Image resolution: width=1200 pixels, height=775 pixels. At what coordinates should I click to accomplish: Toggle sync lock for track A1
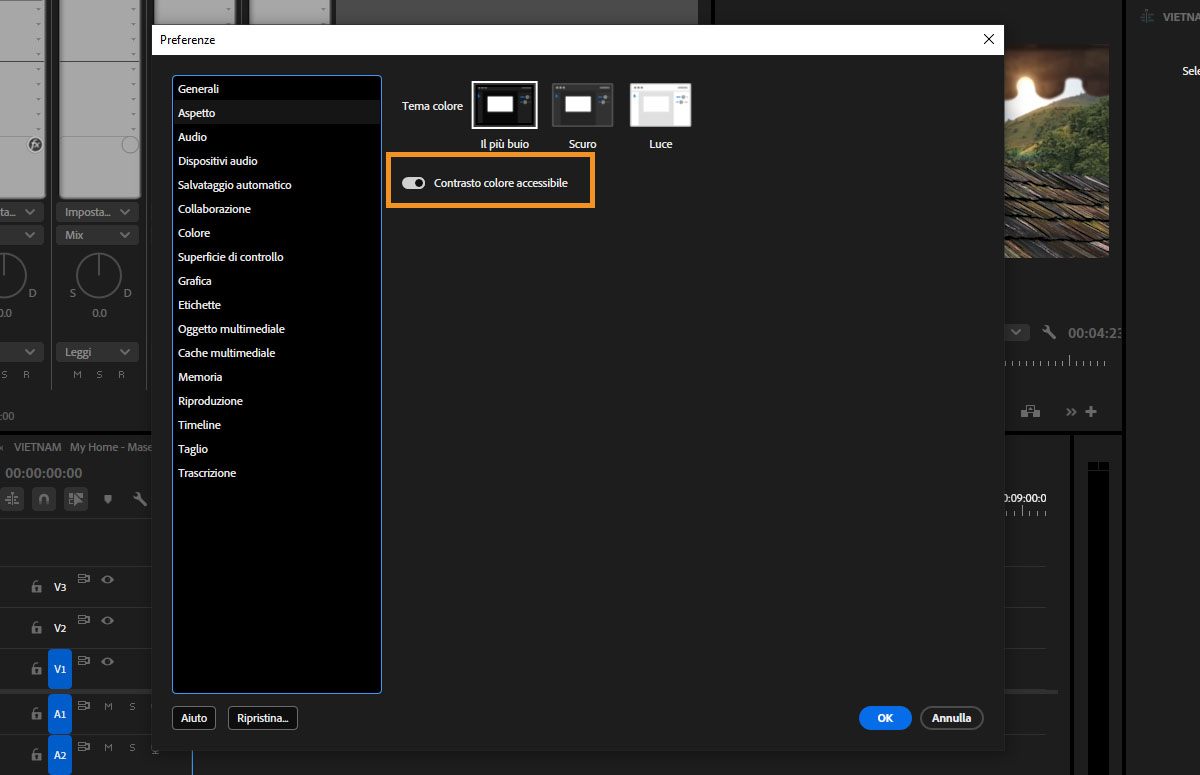click(x=84, y=706)
